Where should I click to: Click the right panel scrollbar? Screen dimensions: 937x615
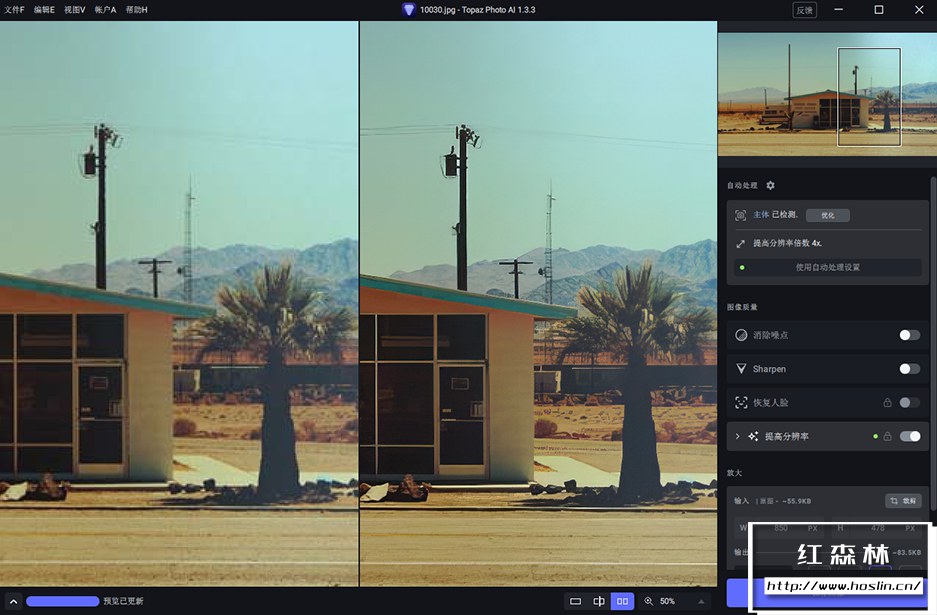(x=933, y=344)
